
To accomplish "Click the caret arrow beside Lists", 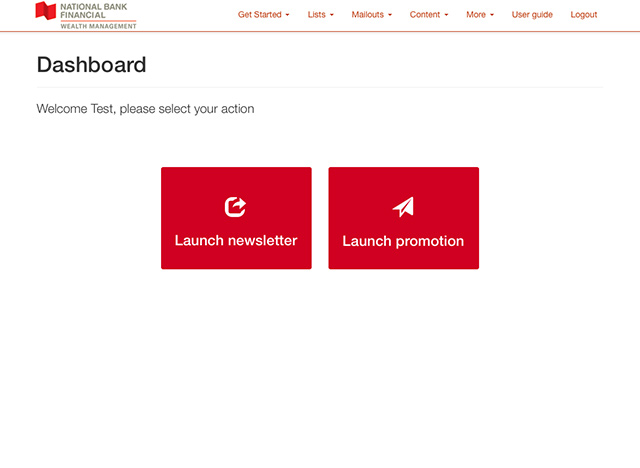I will pyautogui.click(x=332, y=16).
